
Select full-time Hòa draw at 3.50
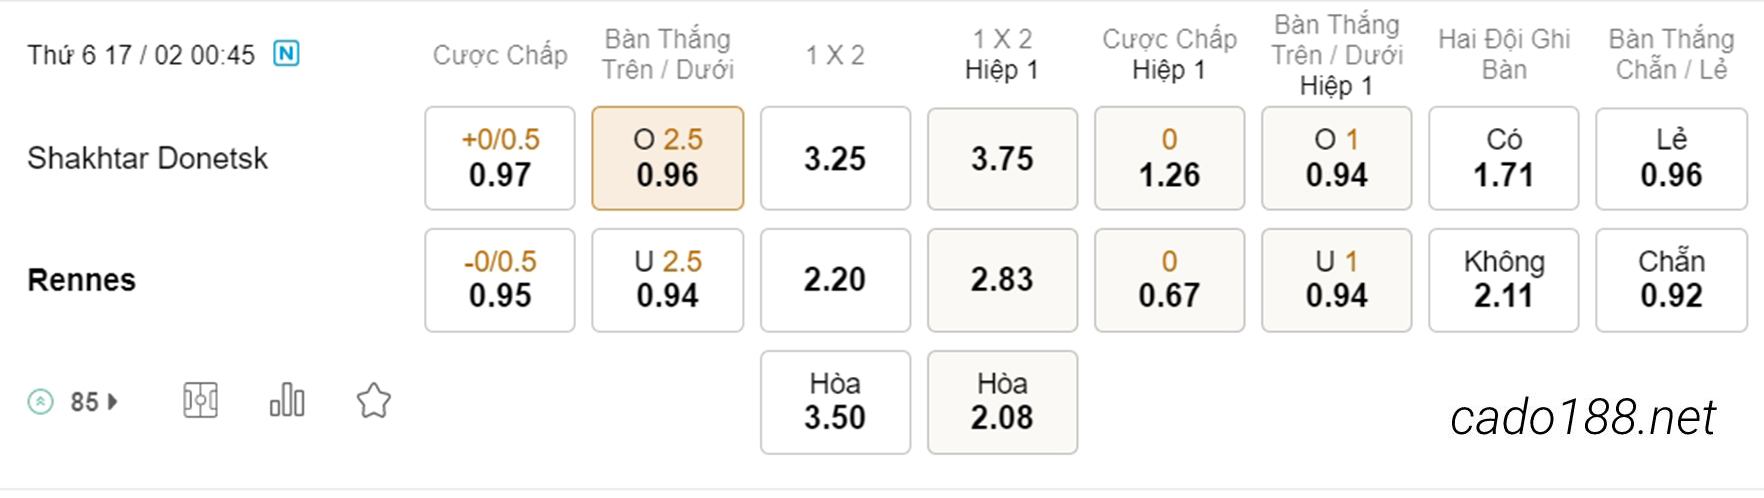click(x=835, y=402)
